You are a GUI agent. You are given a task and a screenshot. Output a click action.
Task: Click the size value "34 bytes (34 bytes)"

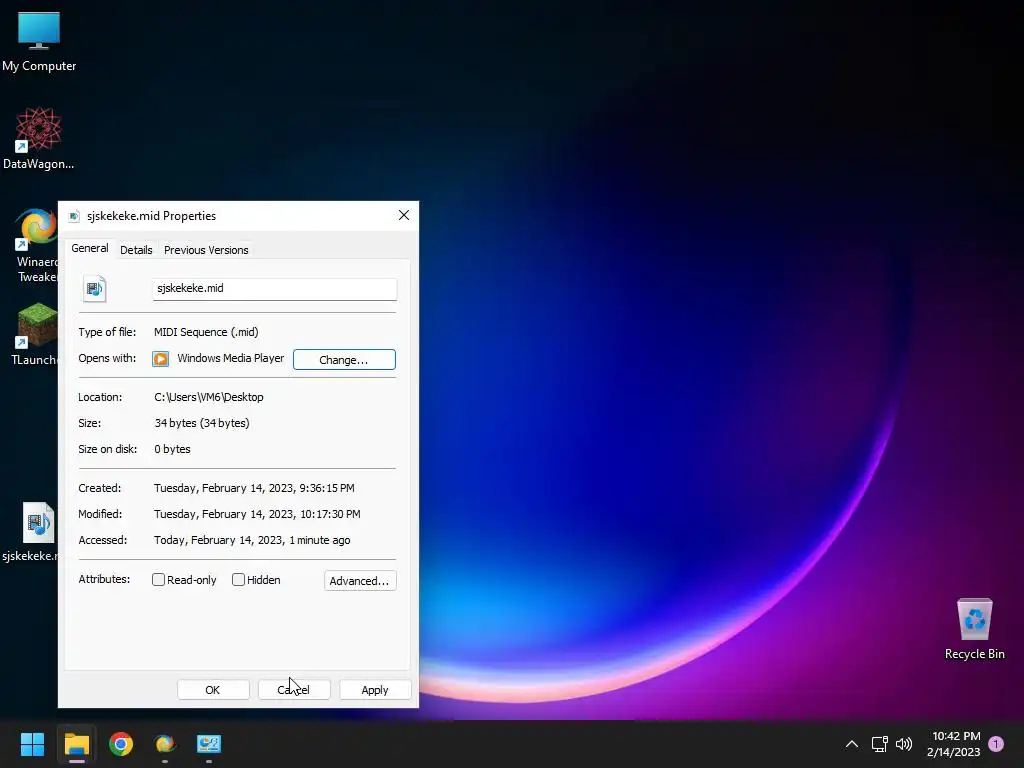pos(202,423)
